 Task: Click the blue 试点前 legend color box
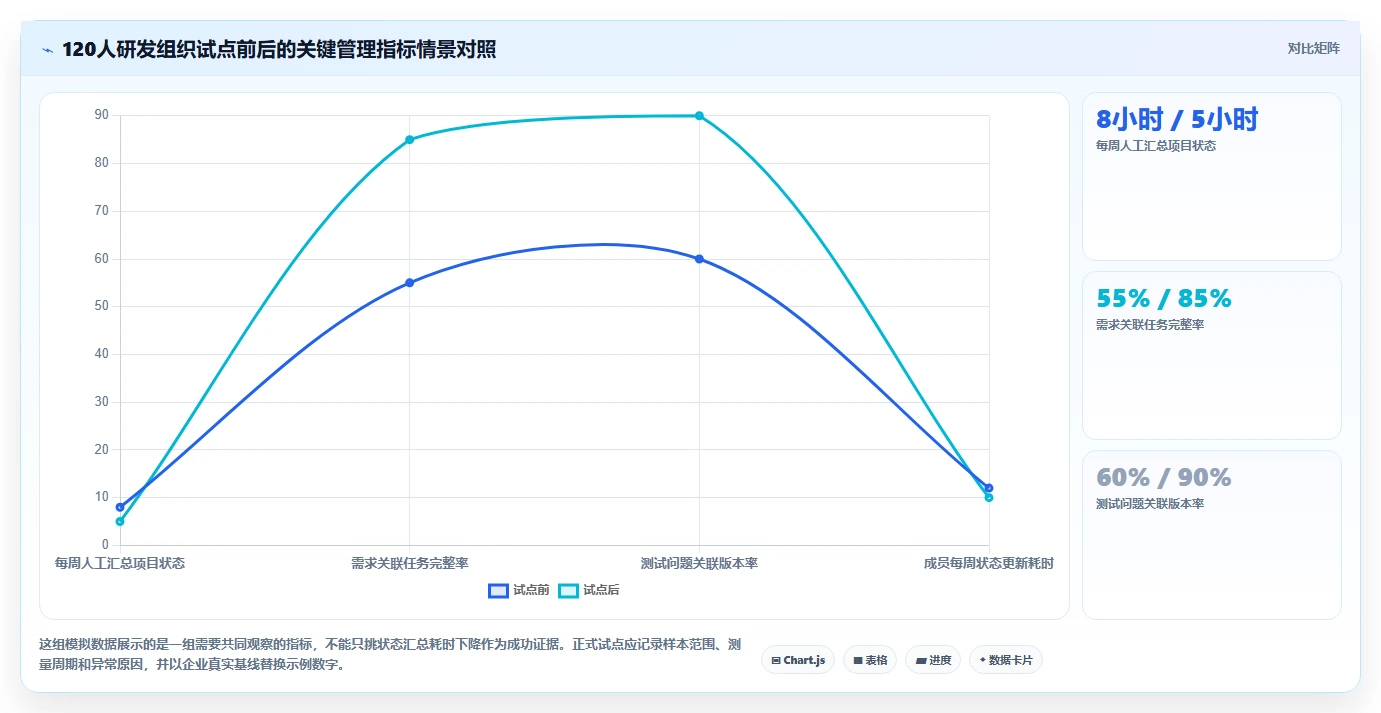[x=498, y=590]
